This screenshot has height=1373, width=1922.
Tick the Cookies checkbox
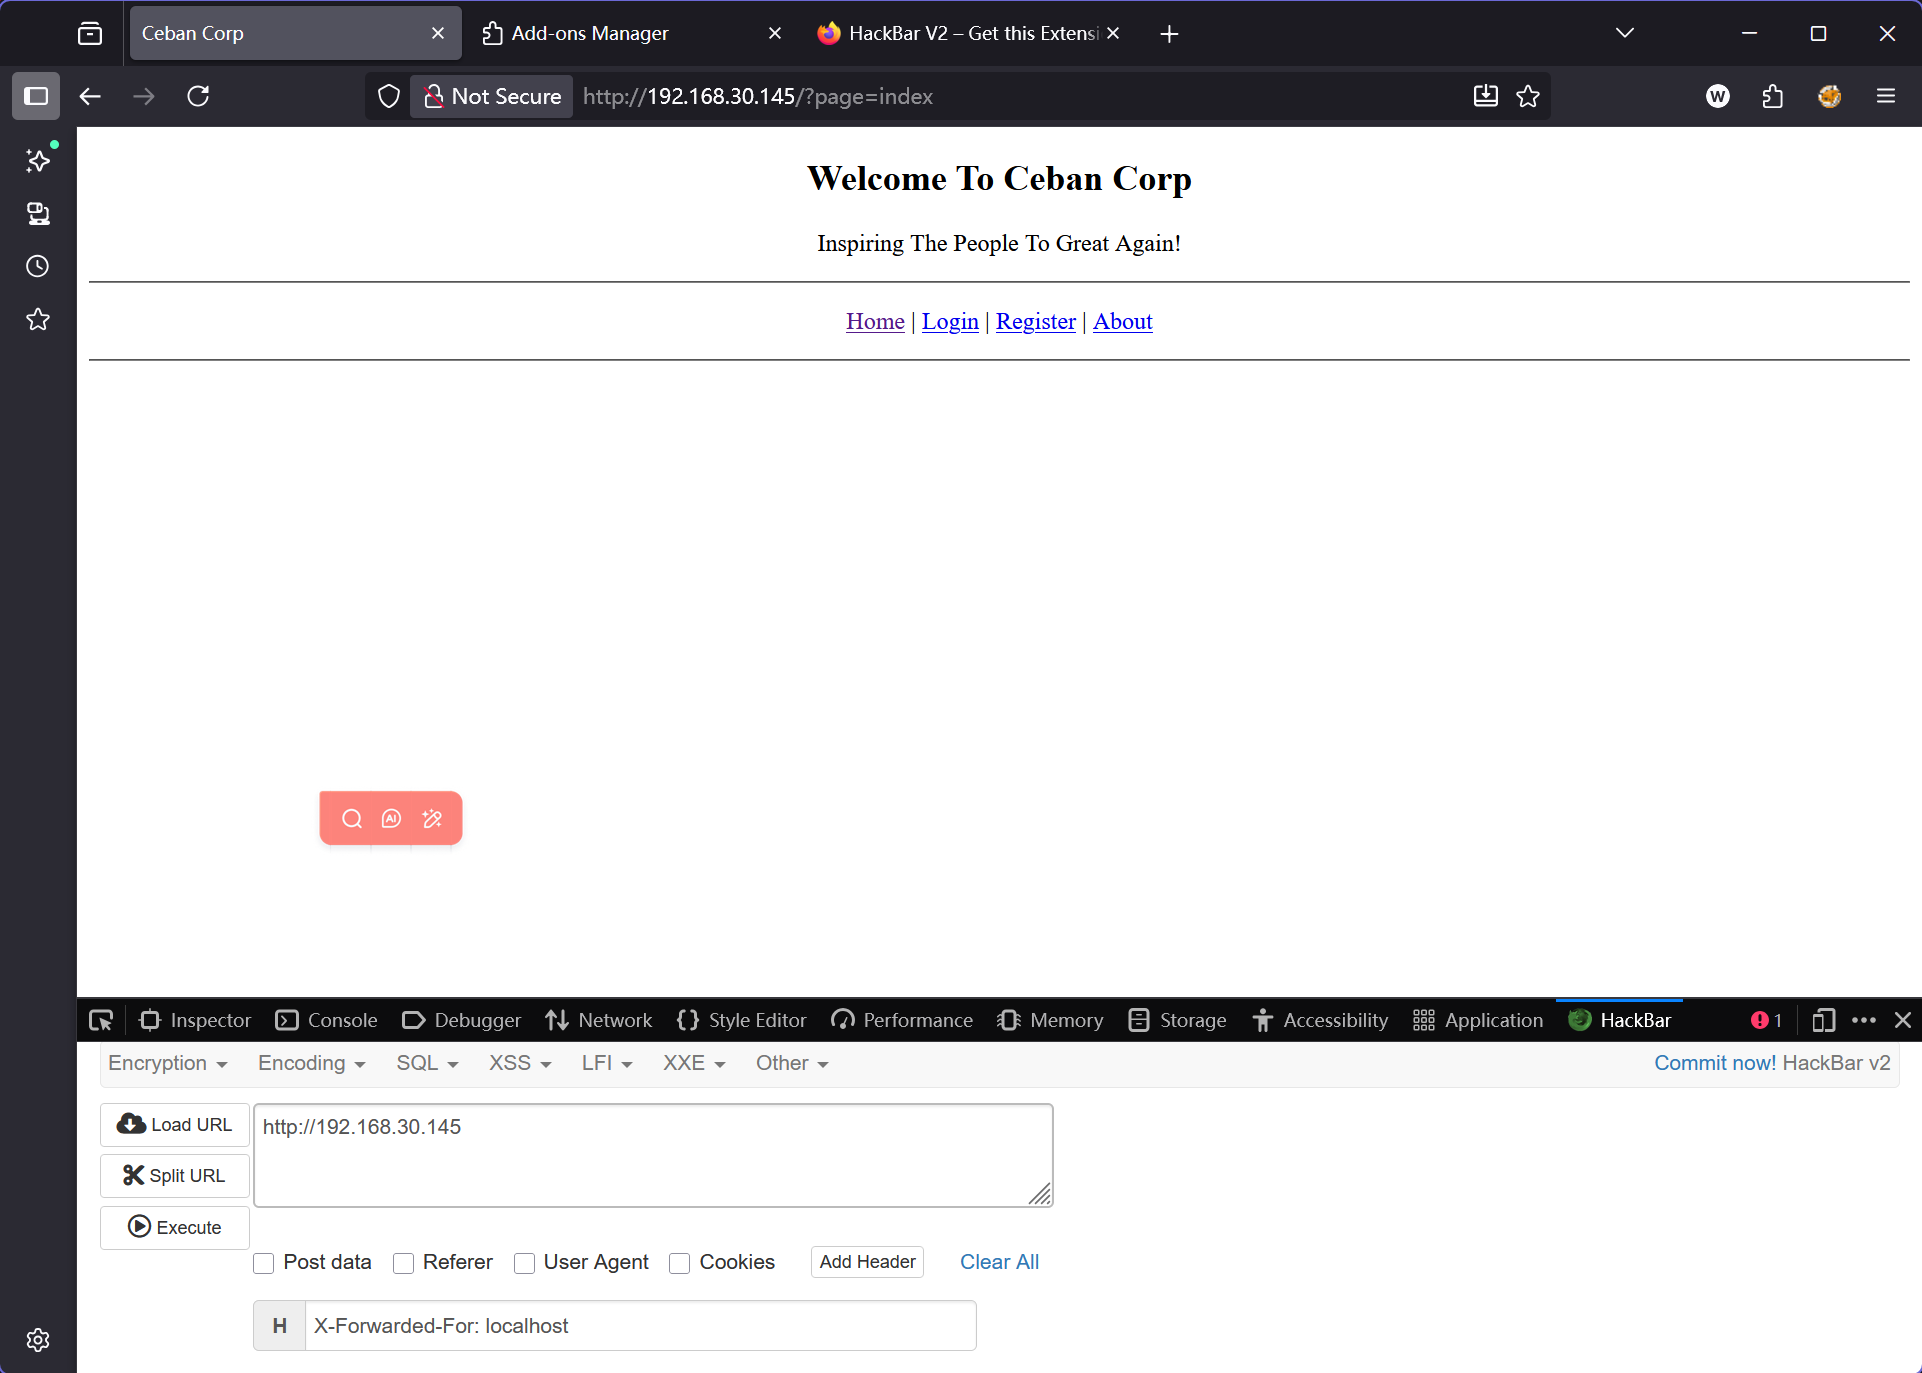pos(680,1263)
